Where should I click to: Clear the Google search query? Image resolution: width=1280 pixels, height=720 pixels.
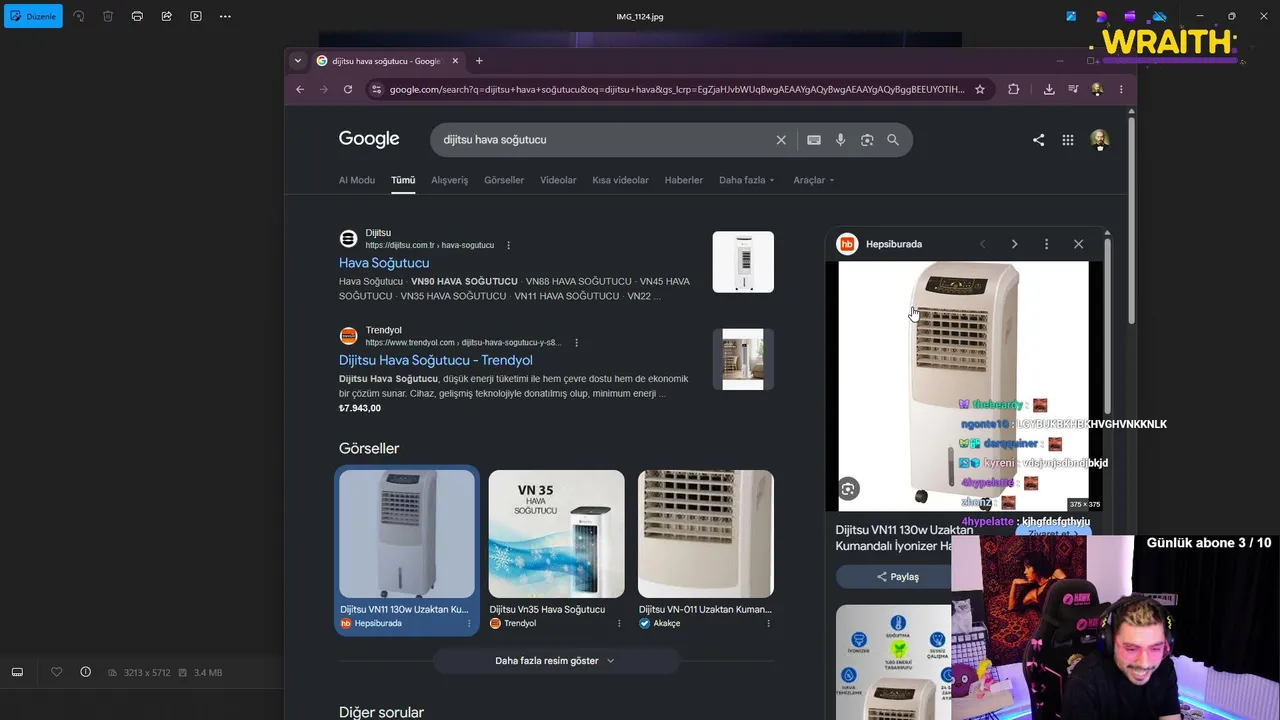781,140
